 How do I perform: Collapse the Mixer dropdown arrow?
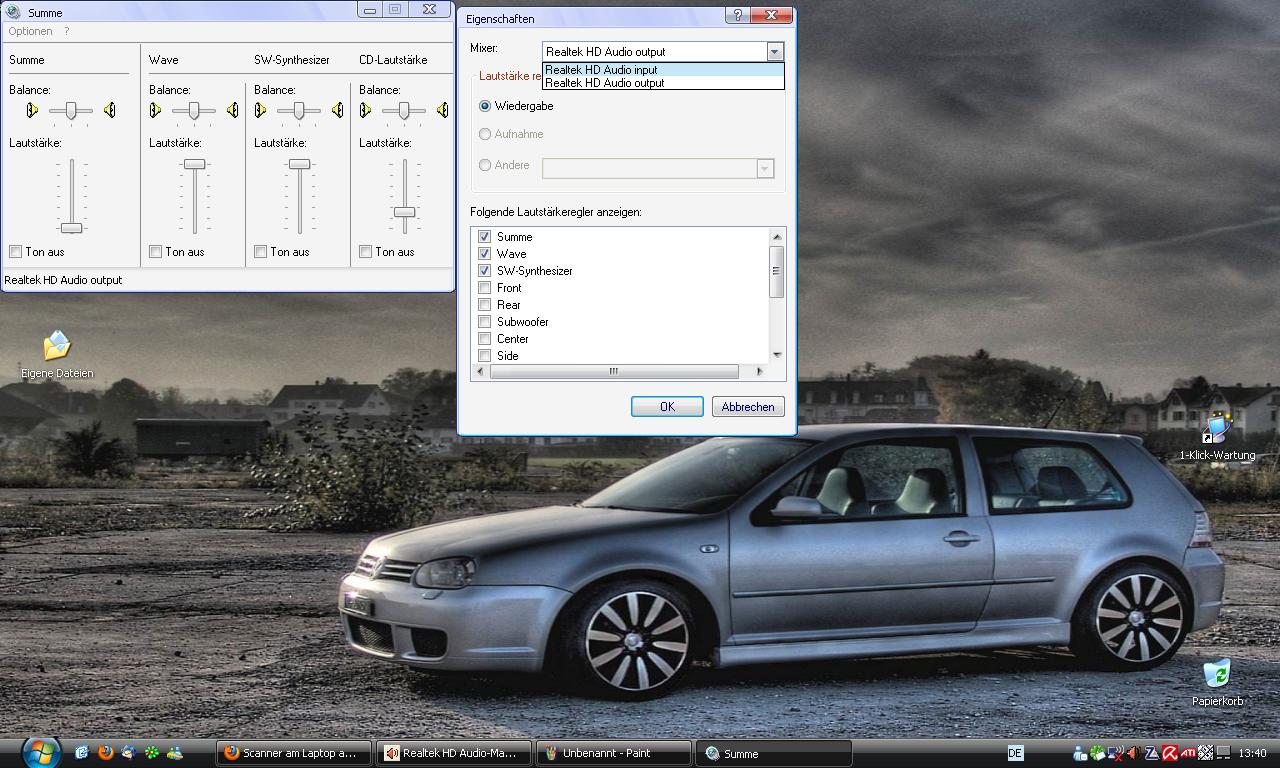coord(775,51)
